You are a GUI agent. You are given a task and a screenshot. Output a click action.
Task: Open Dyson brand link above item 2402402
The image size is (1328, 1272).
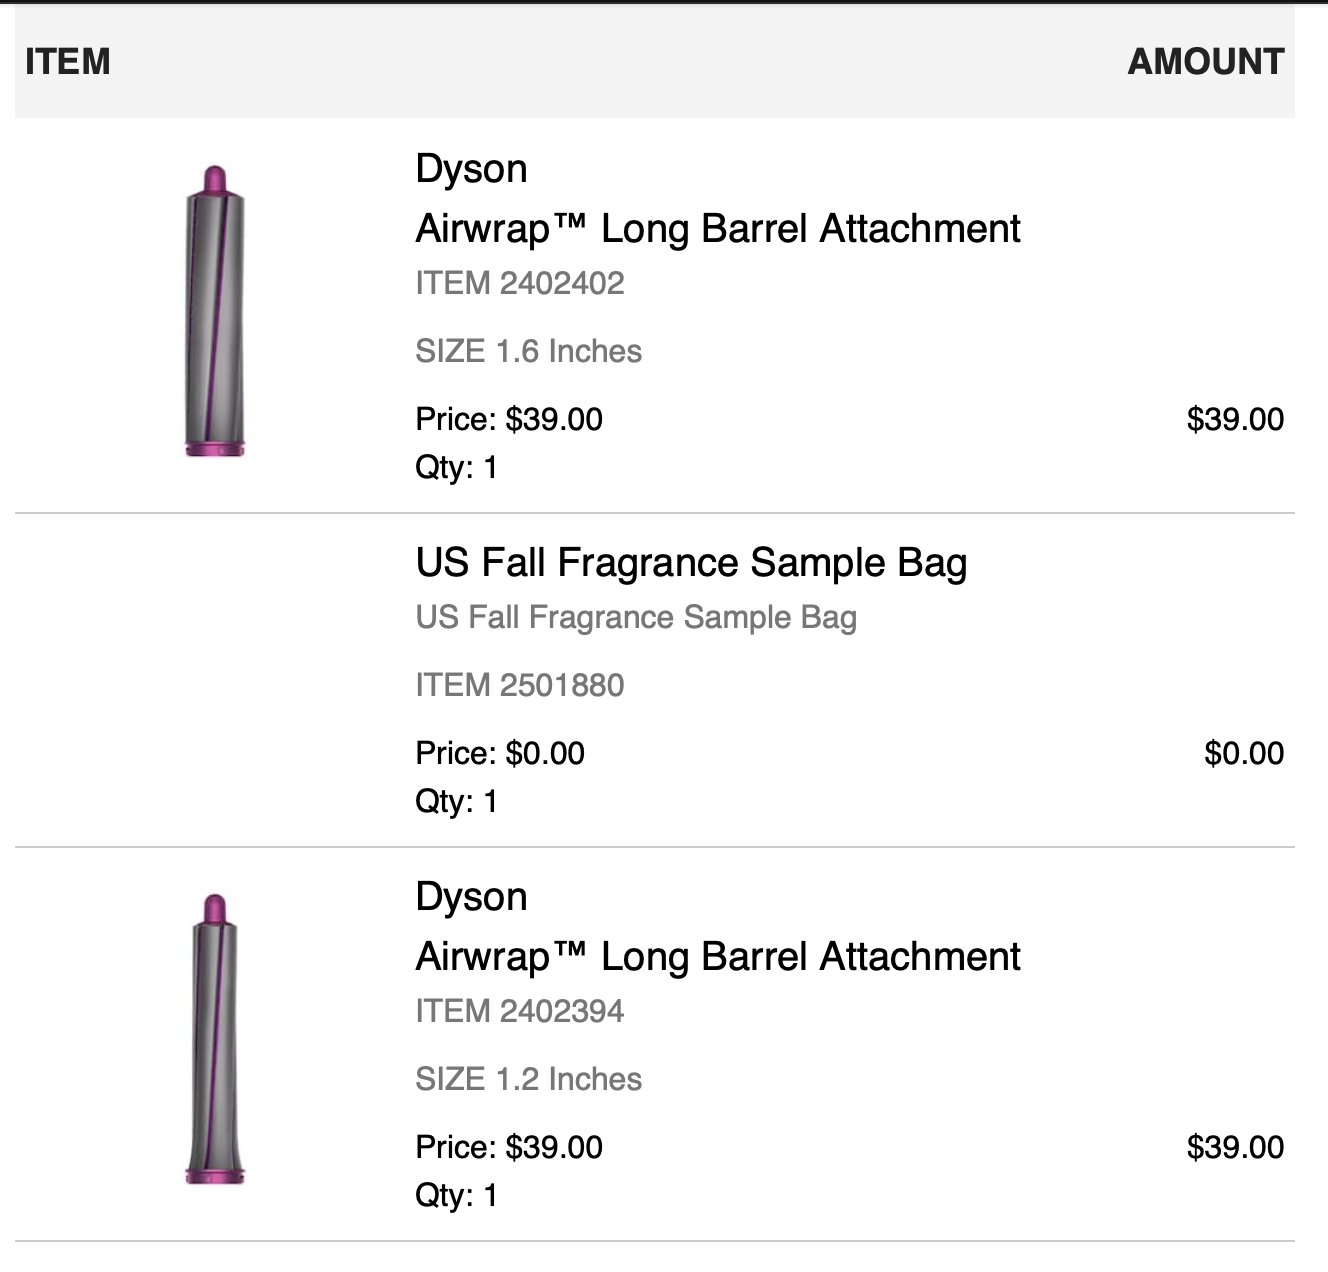pyautogui.click(x=471, y=169)
